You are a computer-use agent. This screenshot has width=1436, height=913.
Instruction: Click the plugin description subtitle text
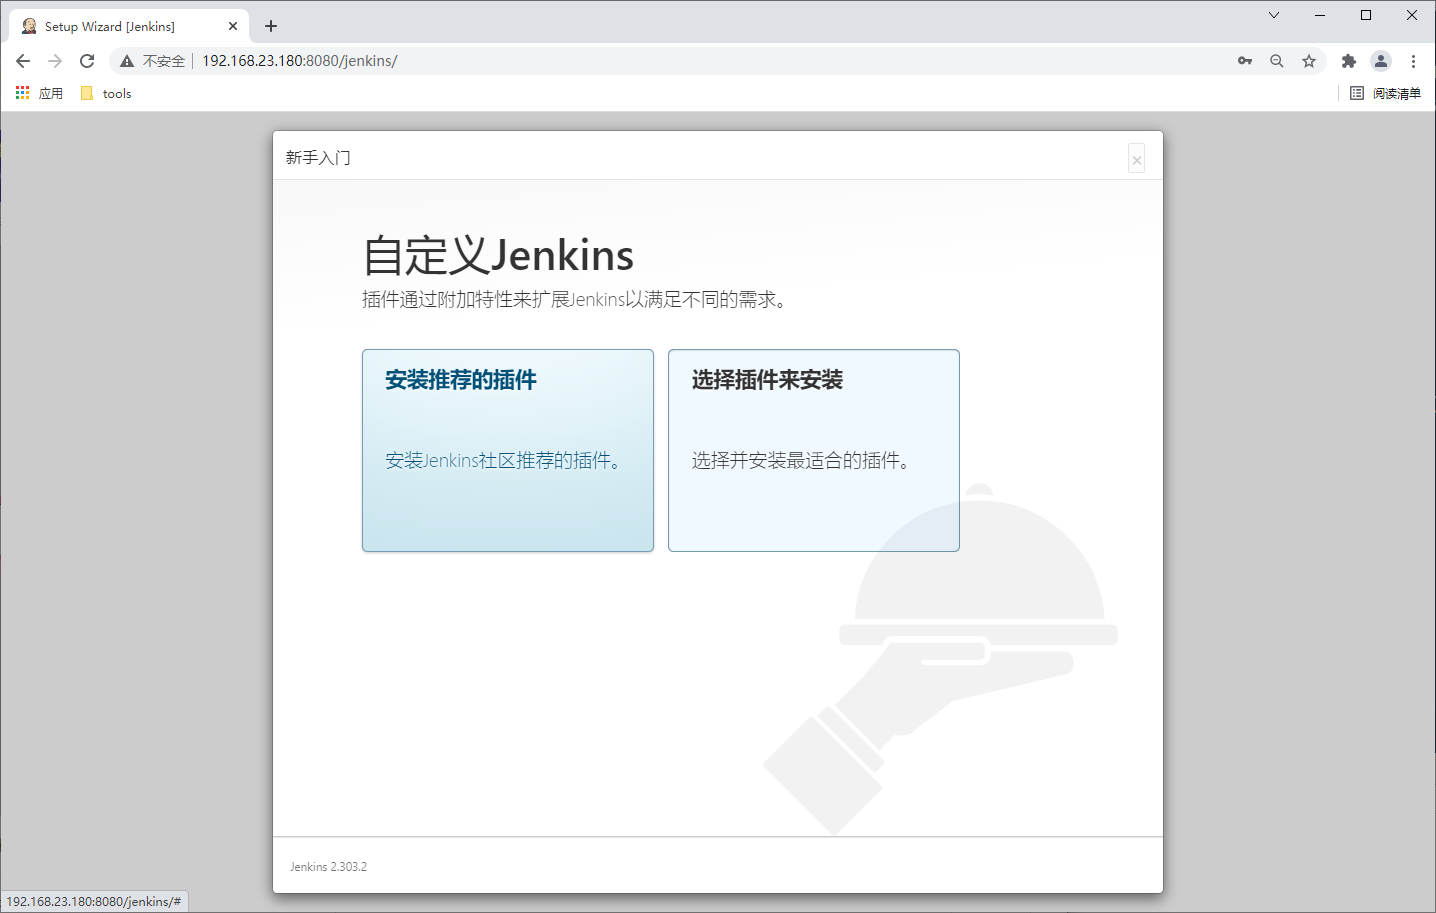click(x=575, y=300)
